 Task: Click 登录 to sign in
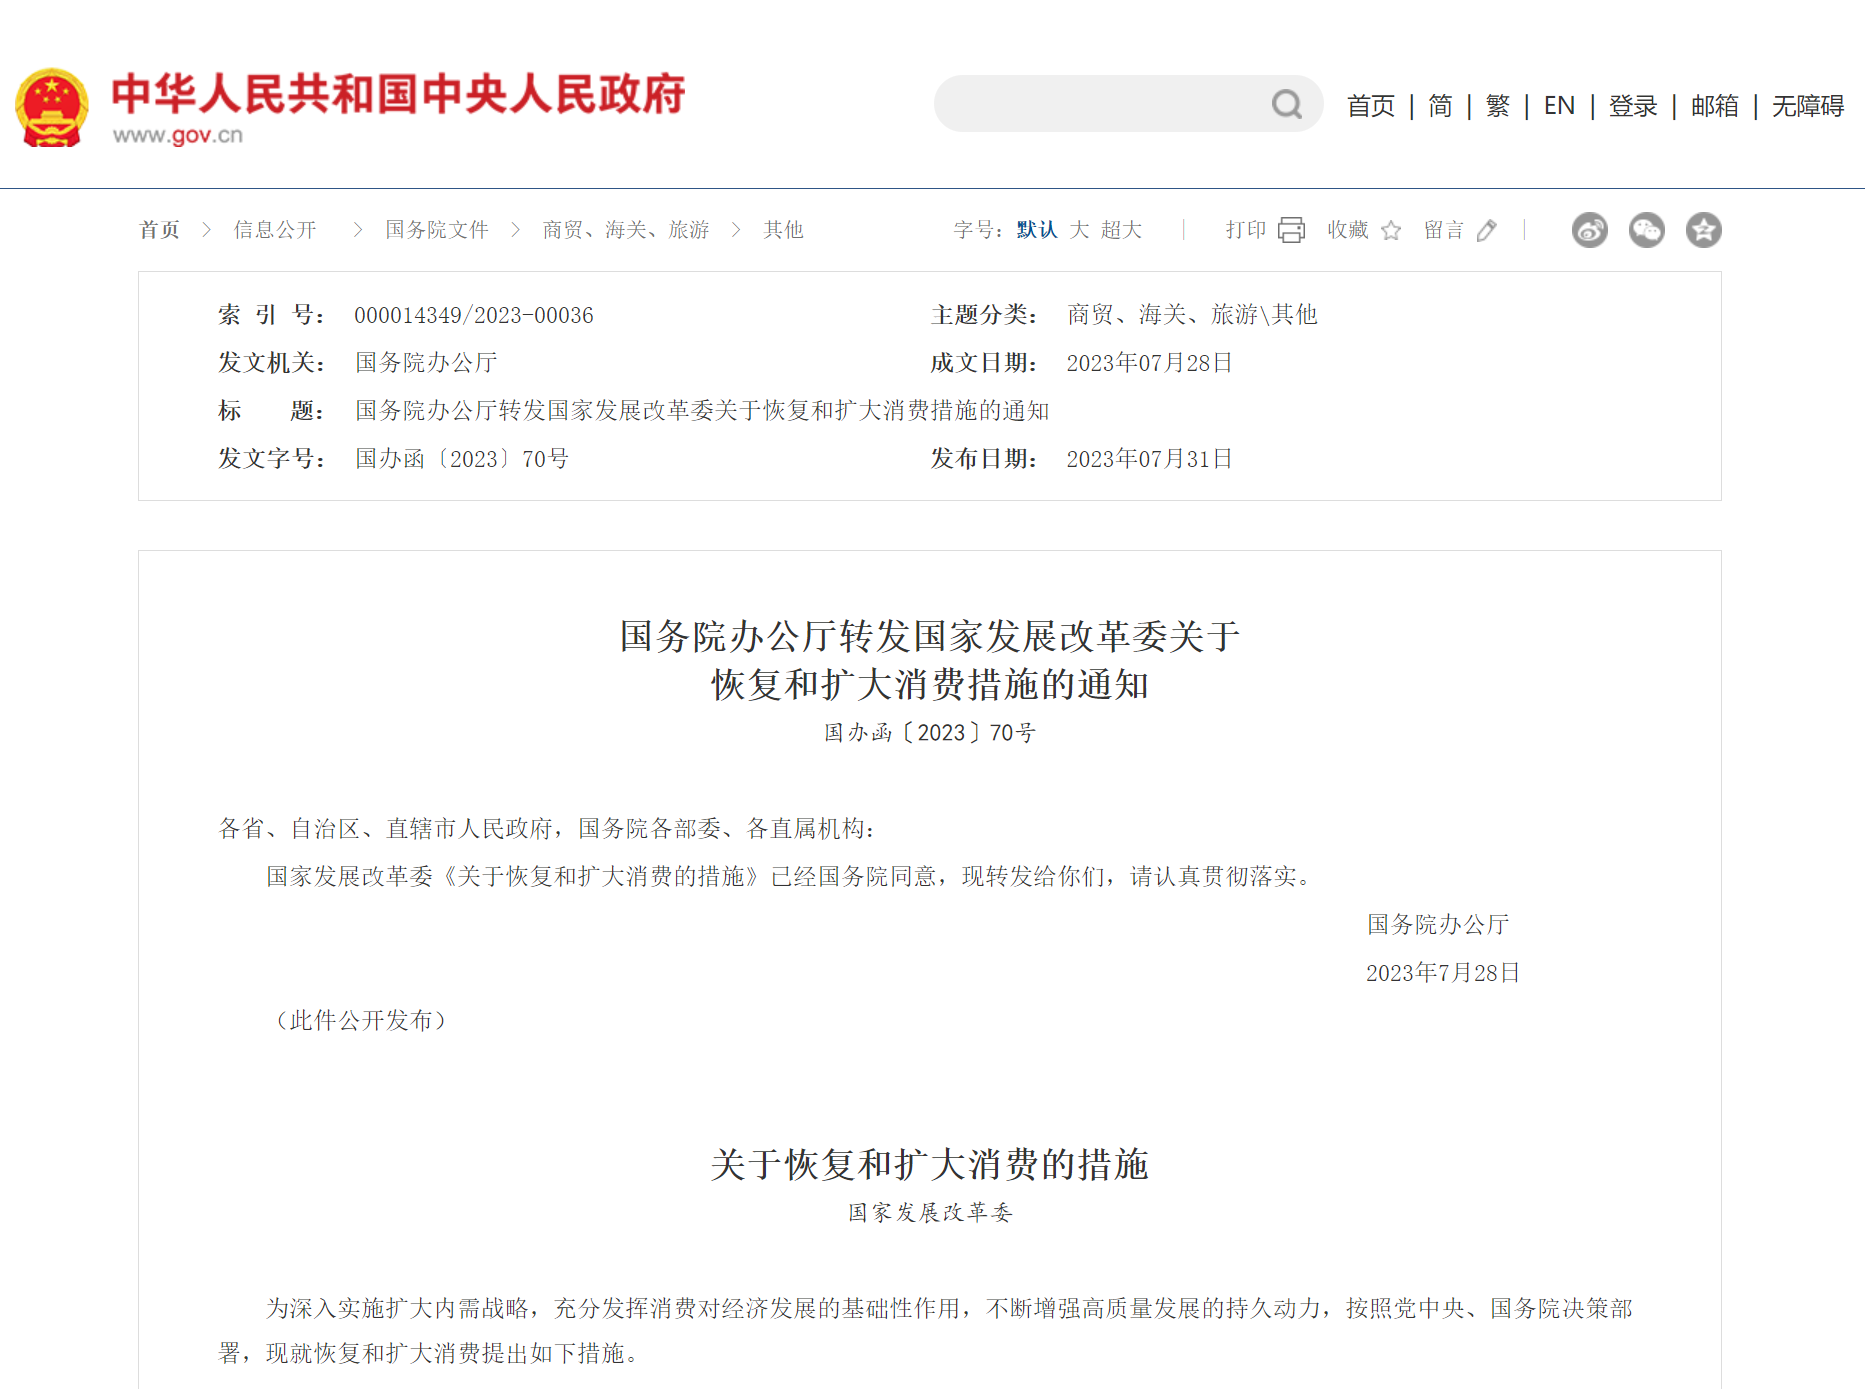1632,106
